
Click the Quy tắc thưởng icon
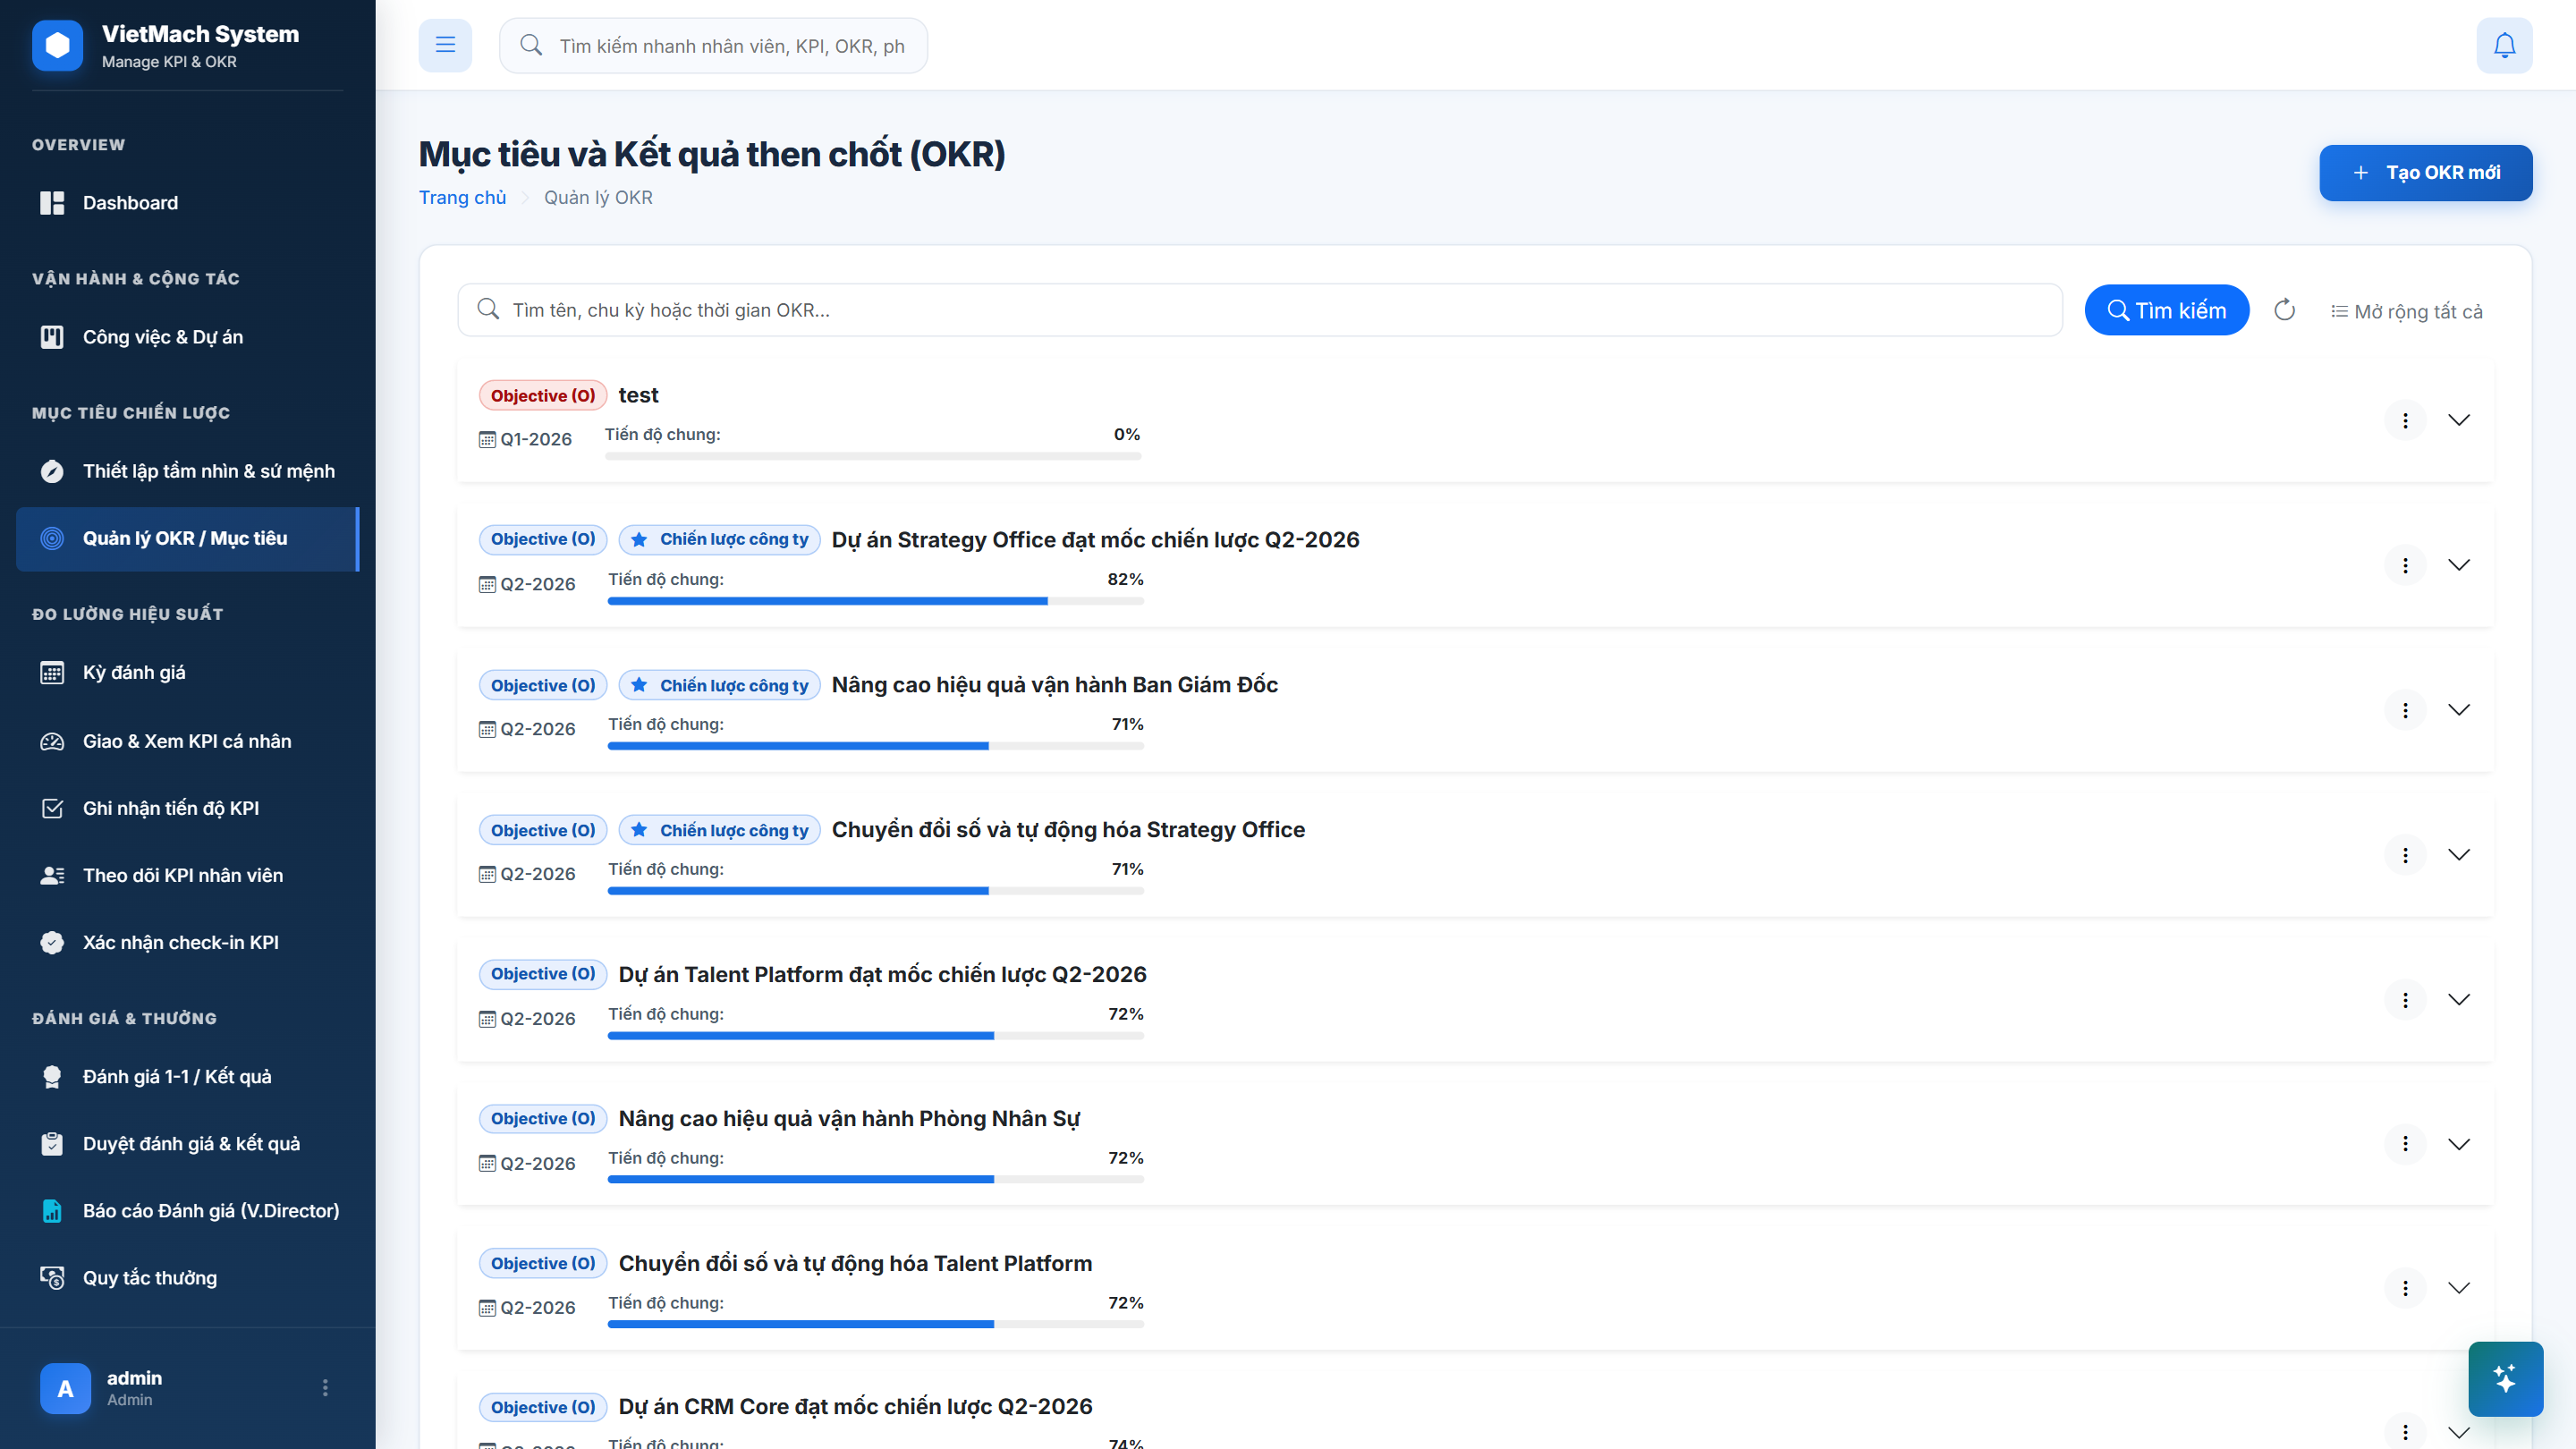[x=52, y=1277]
